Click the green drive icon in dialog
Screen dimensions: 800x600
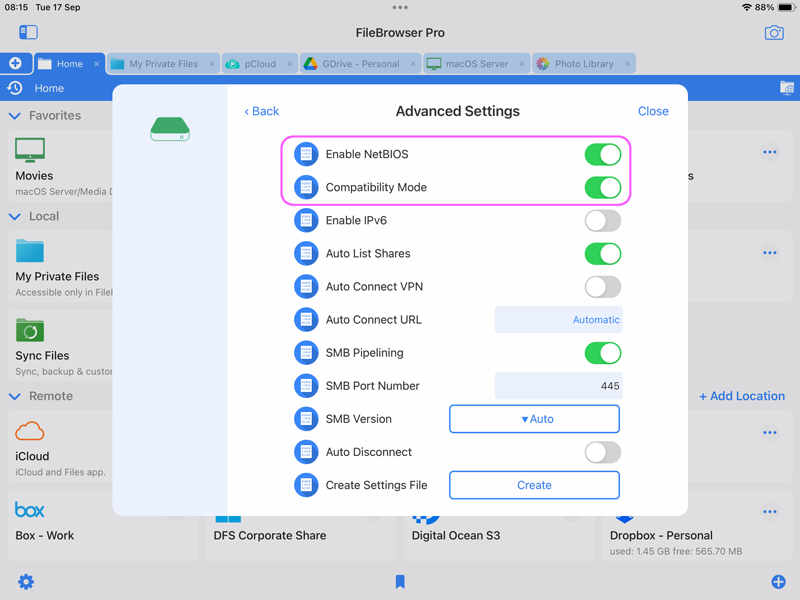tap(170, 129)
